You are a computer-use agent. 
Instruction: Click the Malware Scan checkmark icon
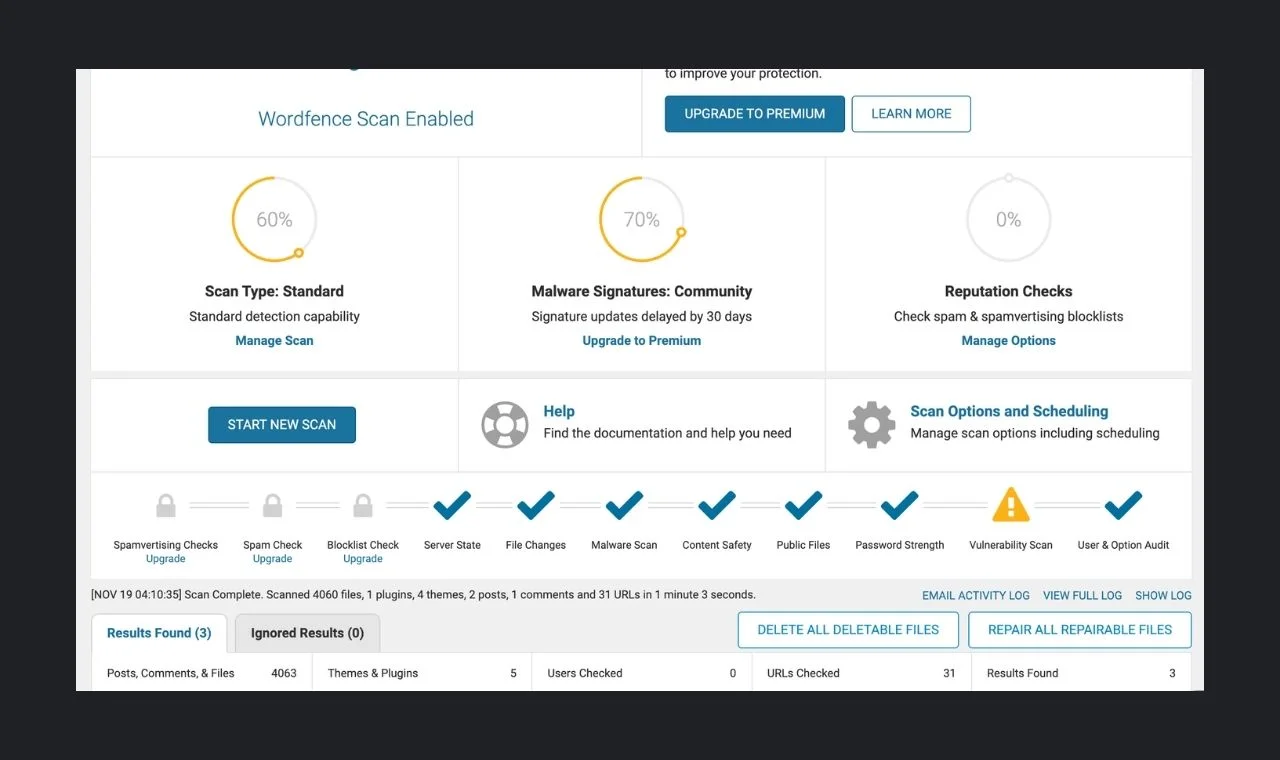coord(624,505)
